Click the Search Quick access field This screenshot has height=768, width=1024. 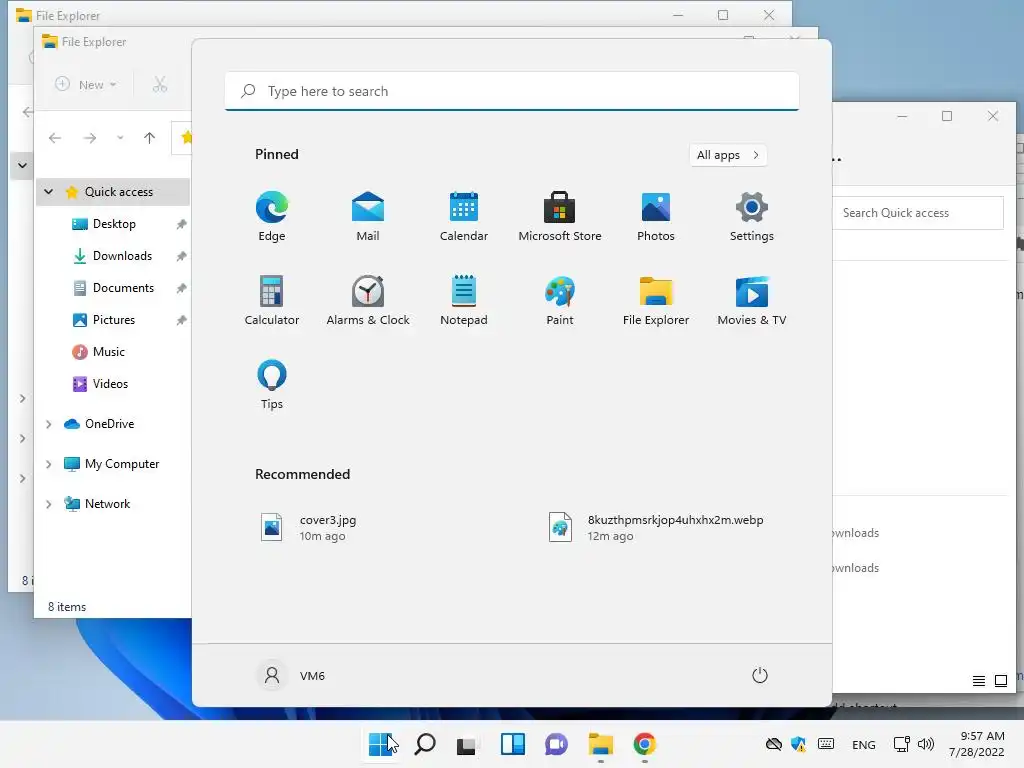pyautogui.click(x=918, y=213)
